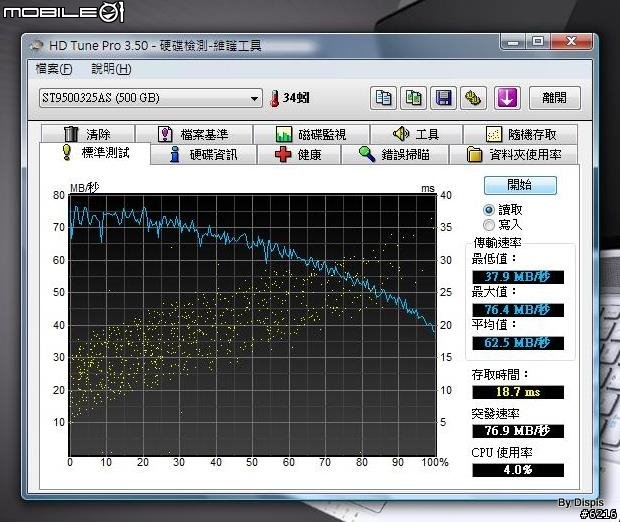Click the 存取時間 label

(x=500, y=374)
